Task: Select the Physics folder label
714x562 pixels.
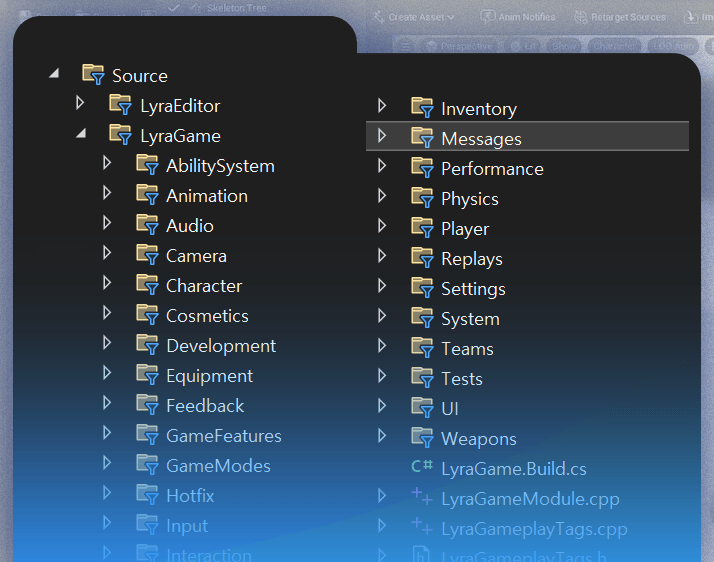Action: click(470, 199)
